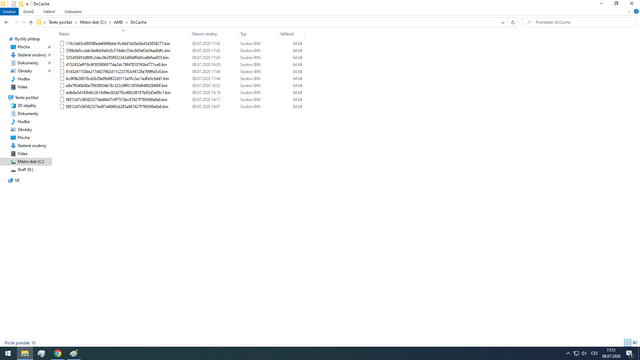Open the address bar history dropdown
The image size is (640, 360).
[x=503, y=22]
